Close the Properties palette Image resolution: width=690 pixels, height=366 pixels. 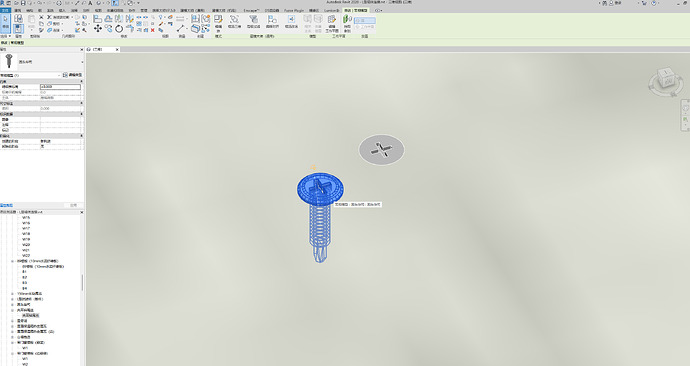pos(81,50)
